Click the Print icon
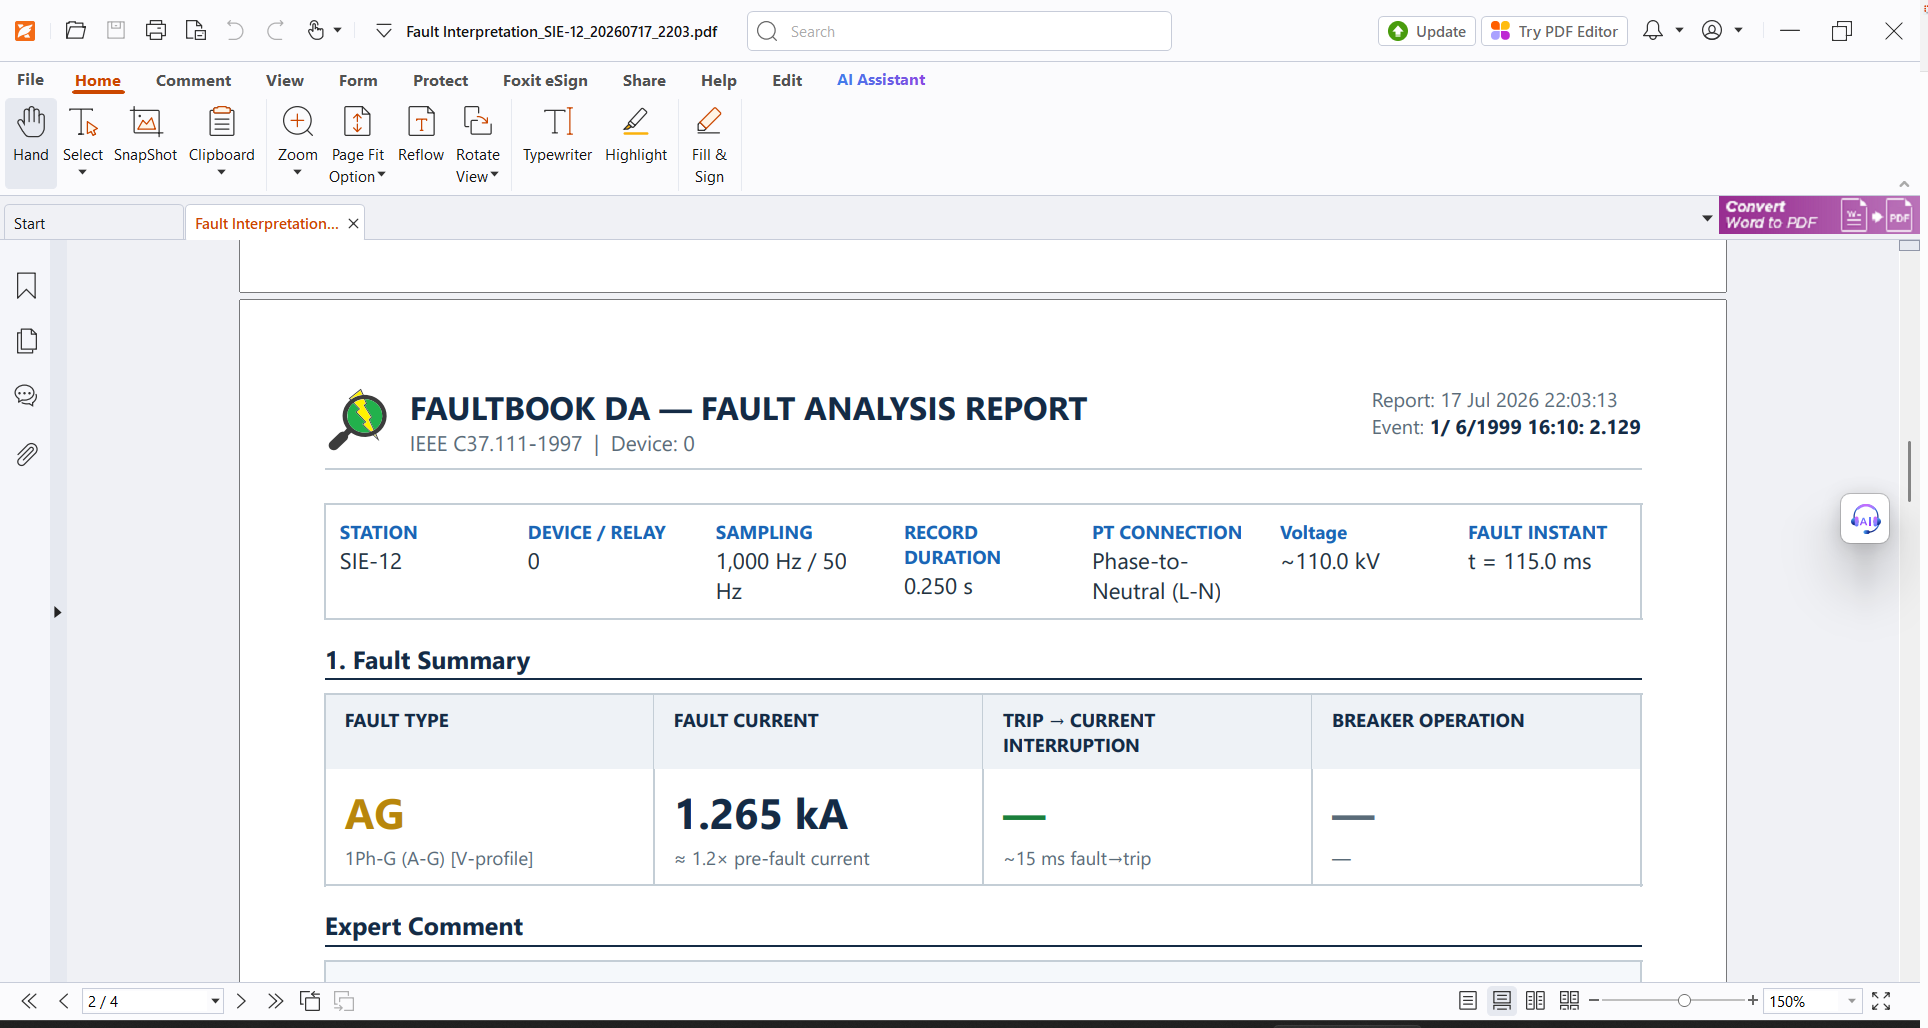Image resolution: width=1928 pixels, height=1028 pixels. coord(156,31)
